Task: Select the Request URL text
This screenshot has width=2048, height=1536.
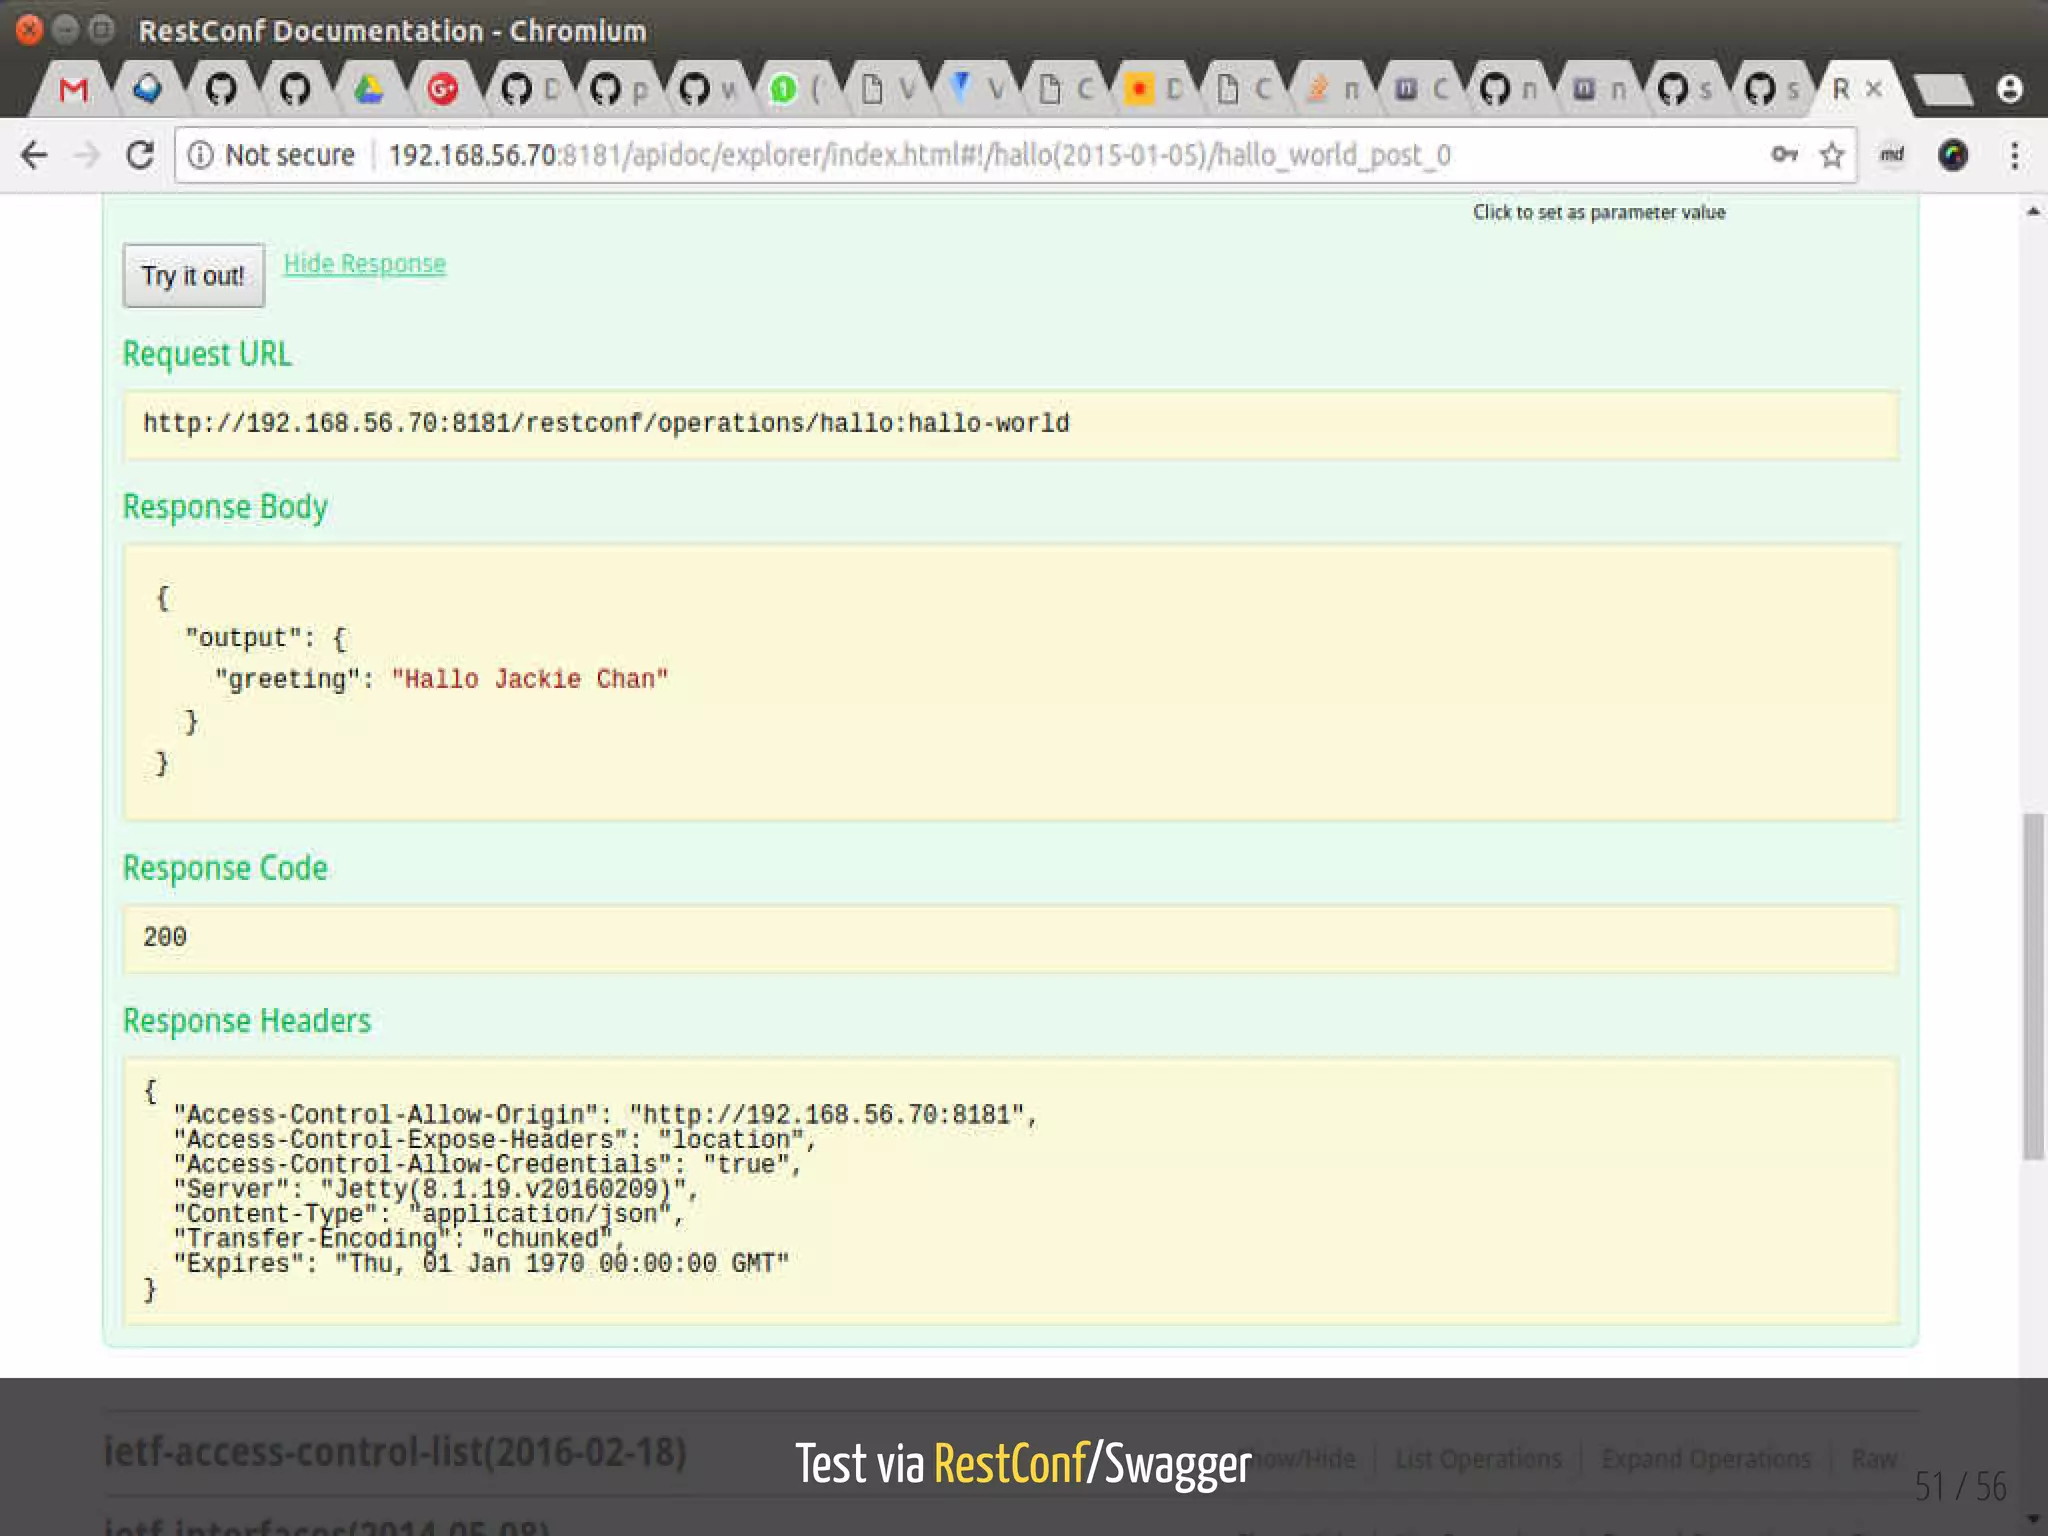Action: [606, 423]
